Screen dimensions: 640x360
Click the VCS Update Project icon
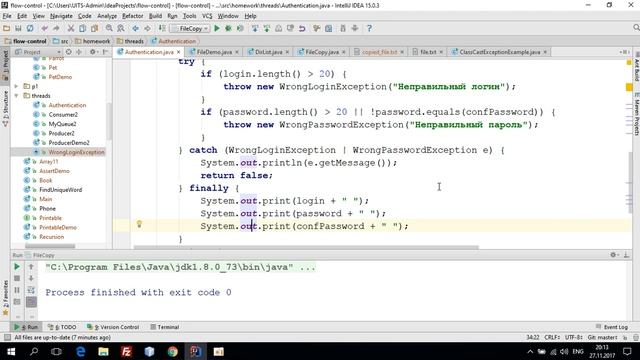tap(255, 28)
